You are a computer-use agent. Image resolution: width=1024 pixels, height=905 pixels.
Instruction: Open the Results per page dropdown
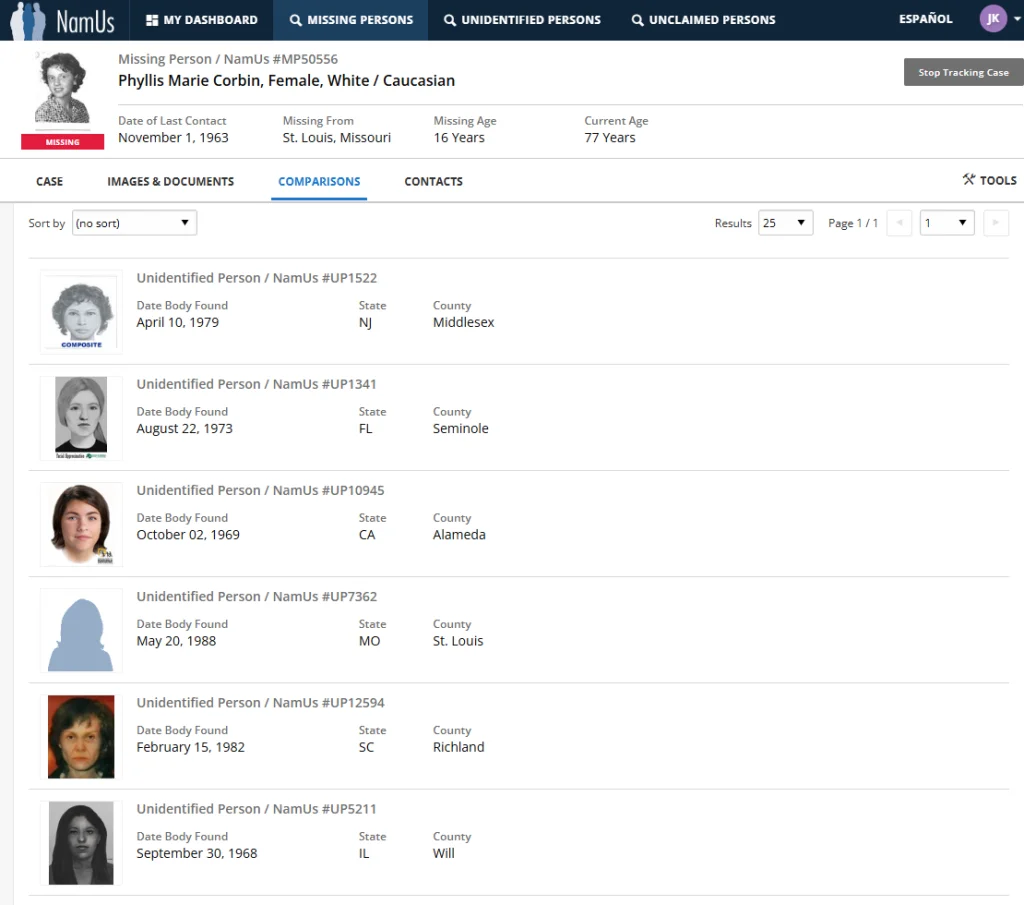coord(785,223)
